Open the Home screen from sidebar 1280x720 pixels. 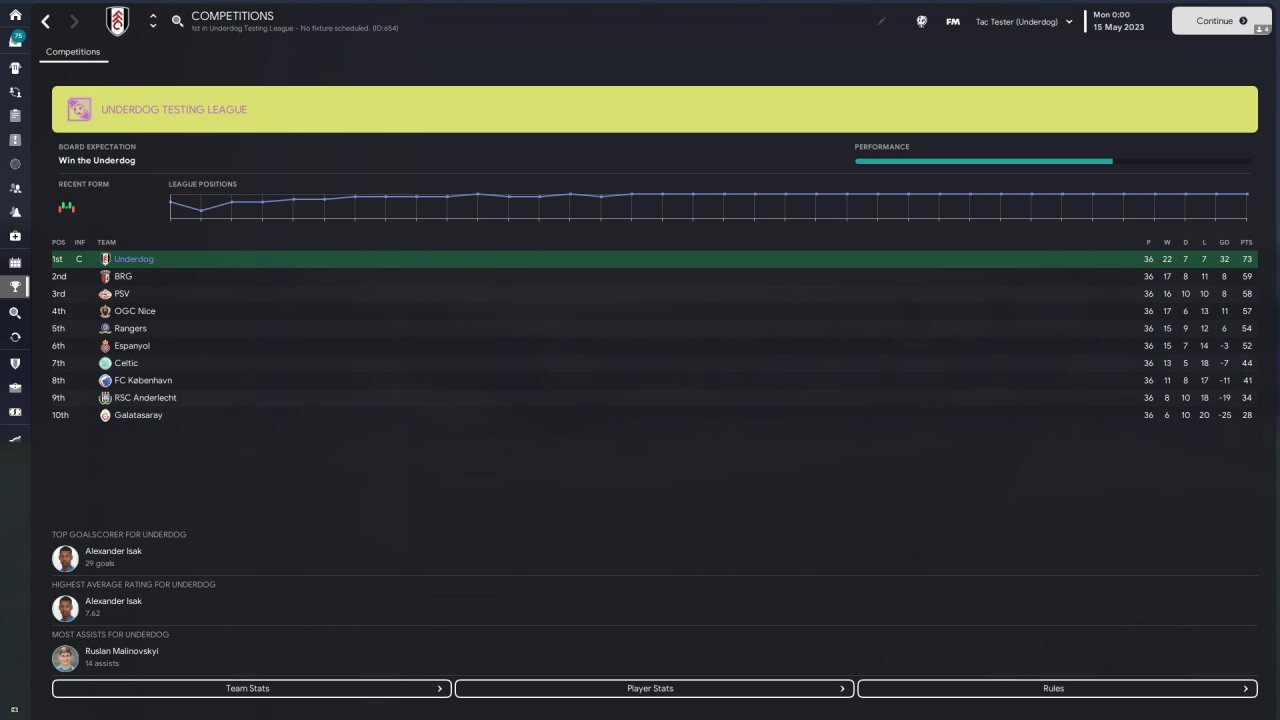pyautogui.click(x=15, y=15)
